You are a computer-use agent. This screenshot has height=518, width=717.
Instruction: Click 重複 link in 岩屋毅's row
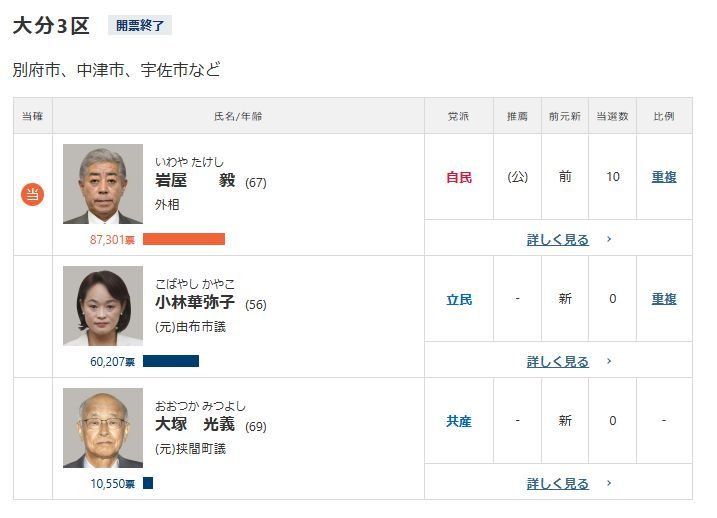(x=664, y=177)
